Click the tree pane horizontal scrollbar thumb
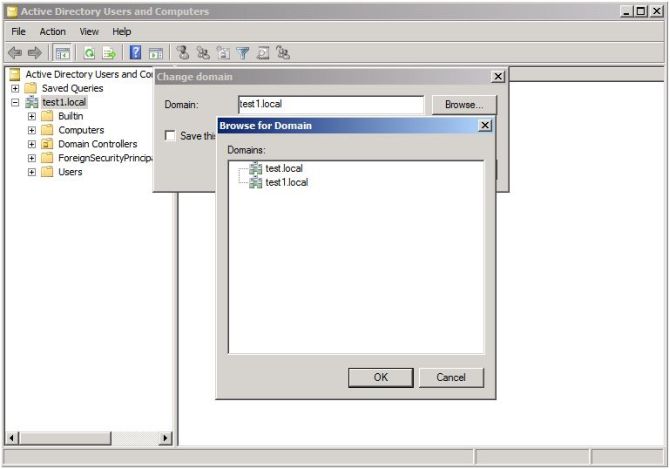 coord(64,438)
